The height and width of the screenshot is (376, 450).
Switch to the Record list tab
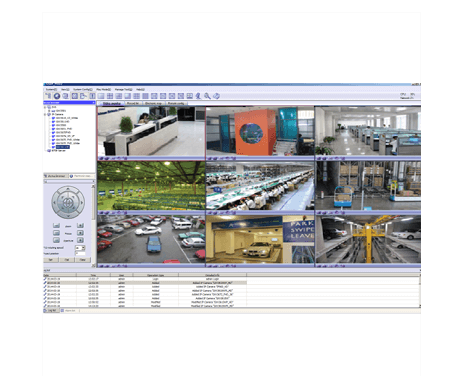click(133, 104)
